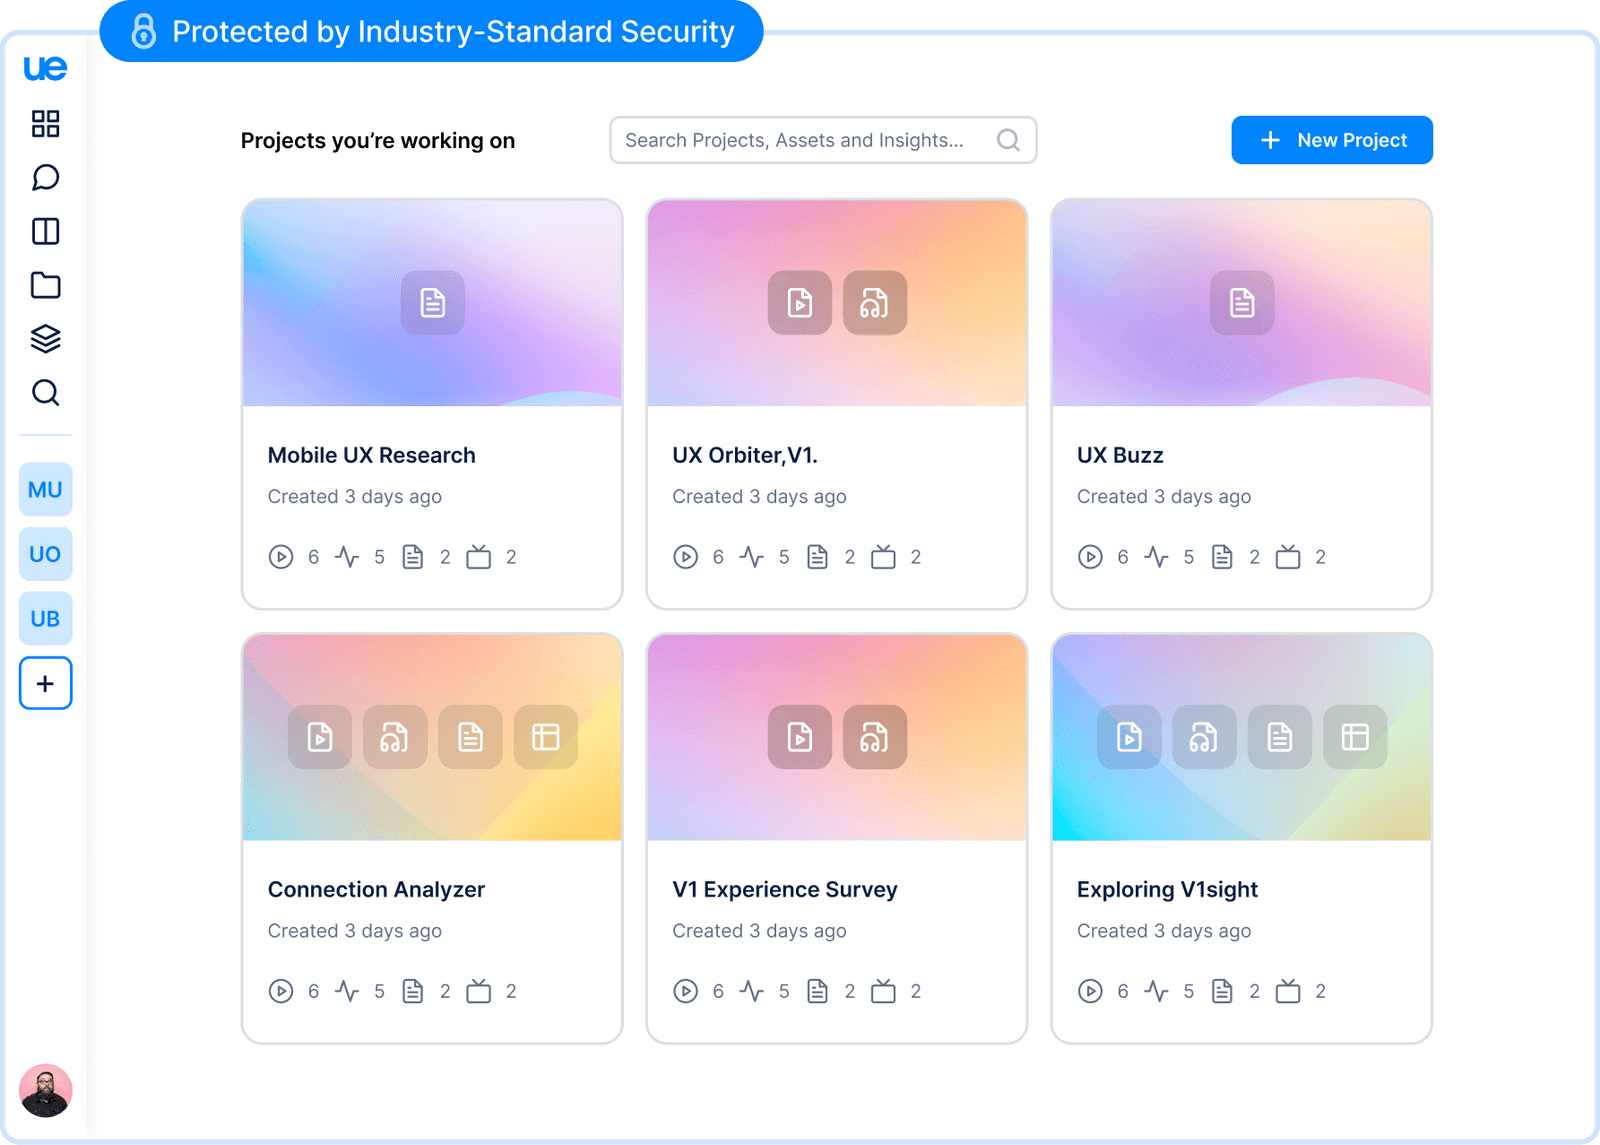Image resolution: width=1600 pixels, height=1145 pixels.
Task: Switch to the UO workspace
Action: coord(45,554)
